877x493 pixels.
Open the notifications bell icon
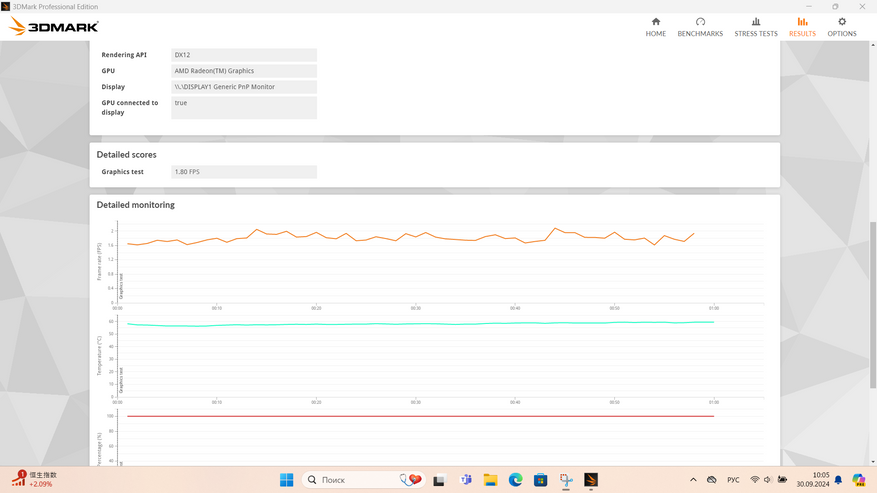[x=838, y=480]
